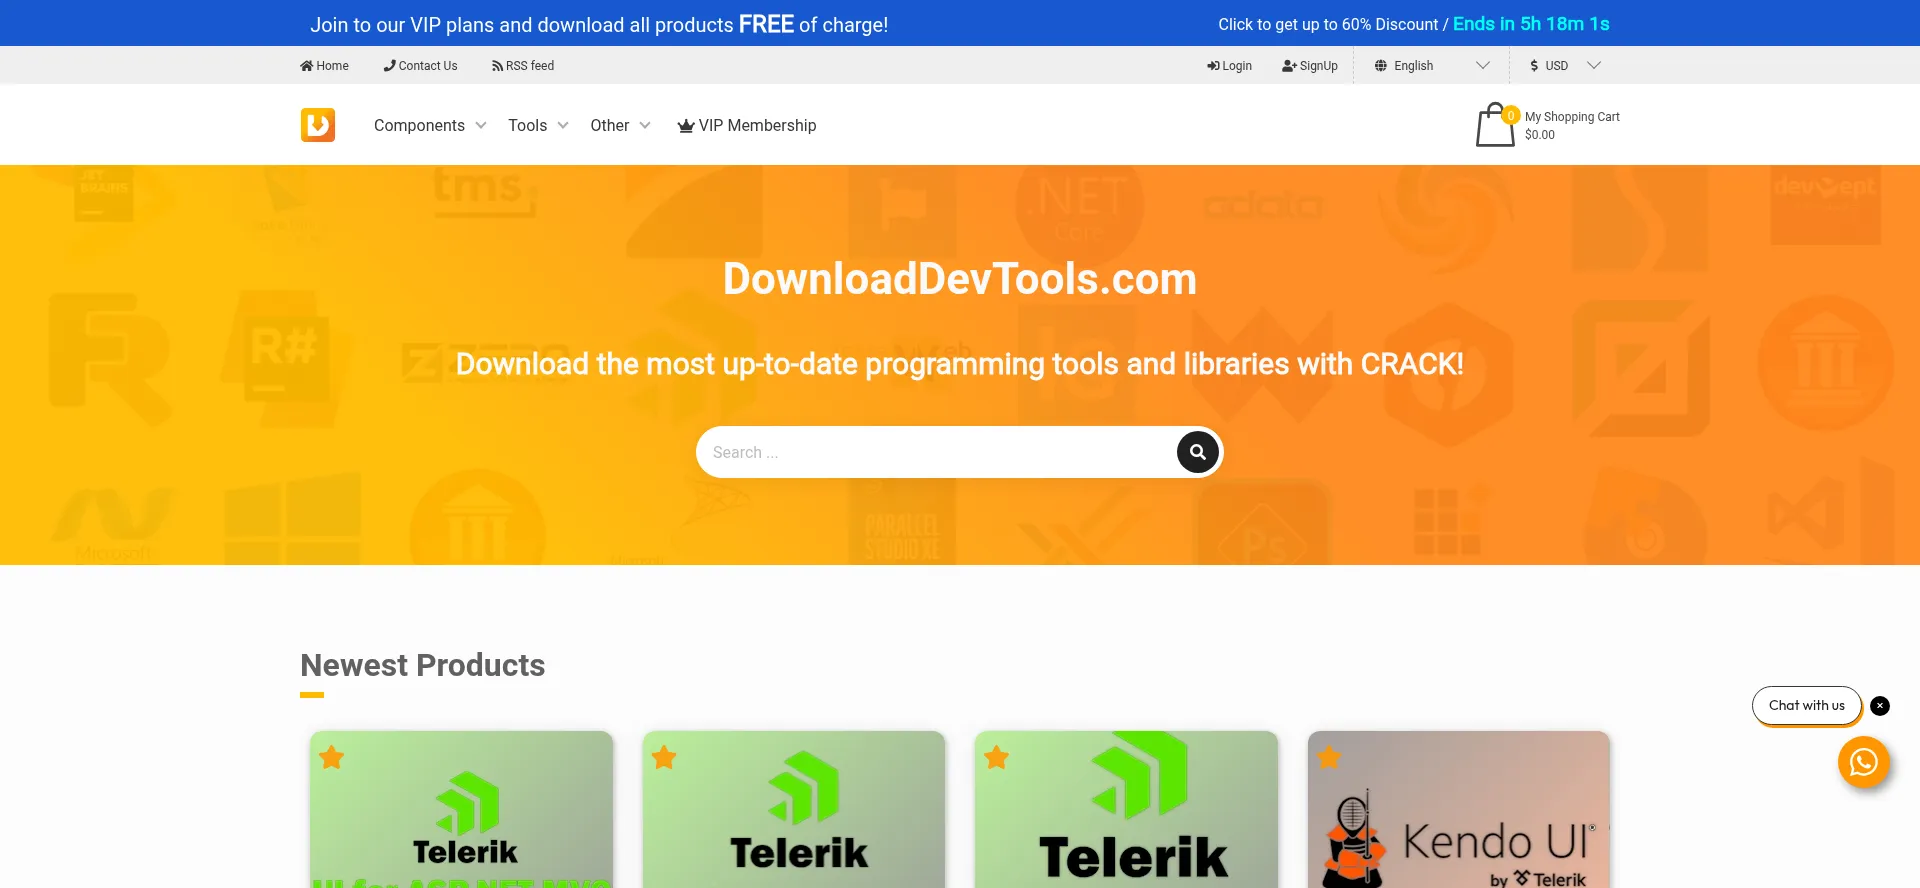Close the Chat with us bubble
Image resolution: width=1920 pixels, height=888 pixels.
coord(1880,706)
